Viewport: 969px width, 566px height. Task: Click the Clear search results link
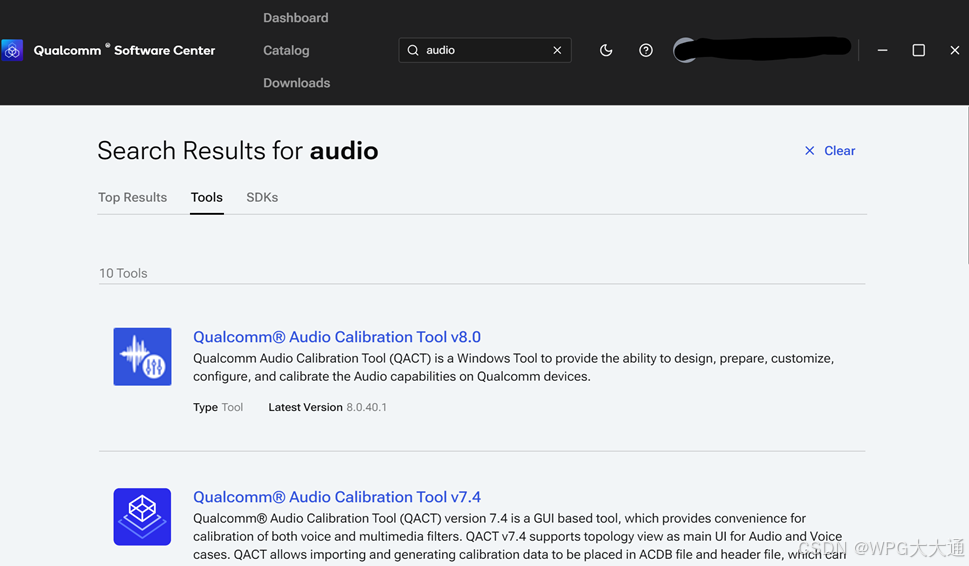829,151
